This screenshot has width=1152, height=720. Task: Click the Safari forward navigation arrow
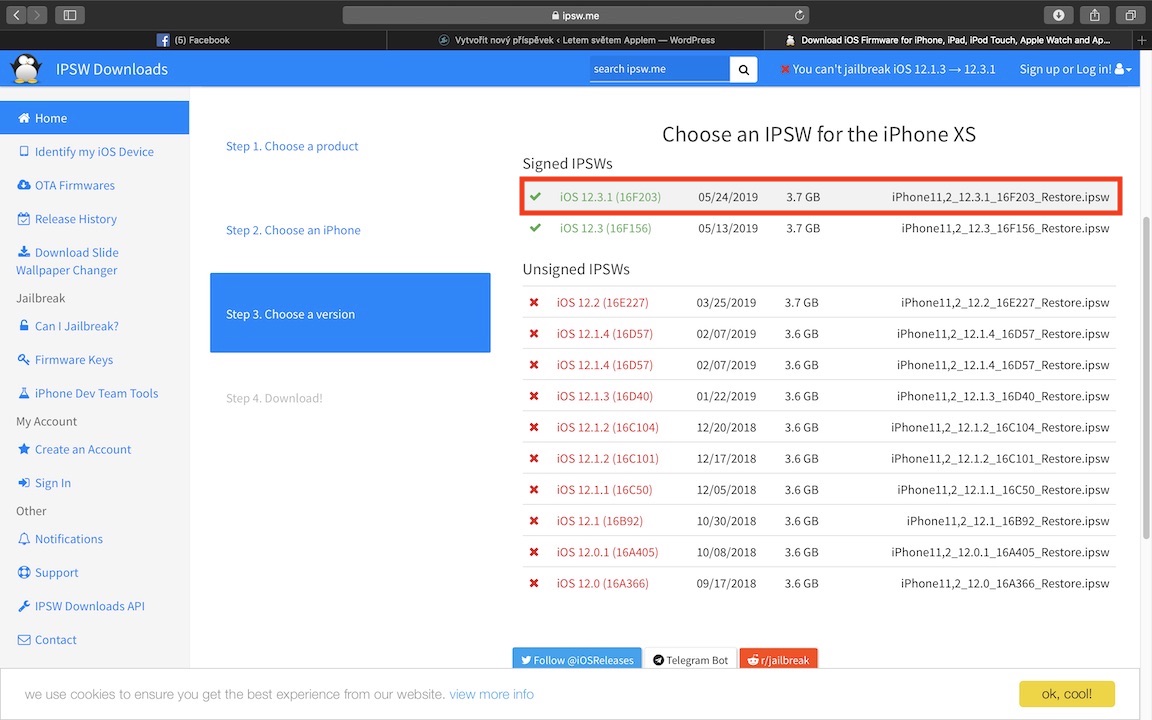click(37, 15)
